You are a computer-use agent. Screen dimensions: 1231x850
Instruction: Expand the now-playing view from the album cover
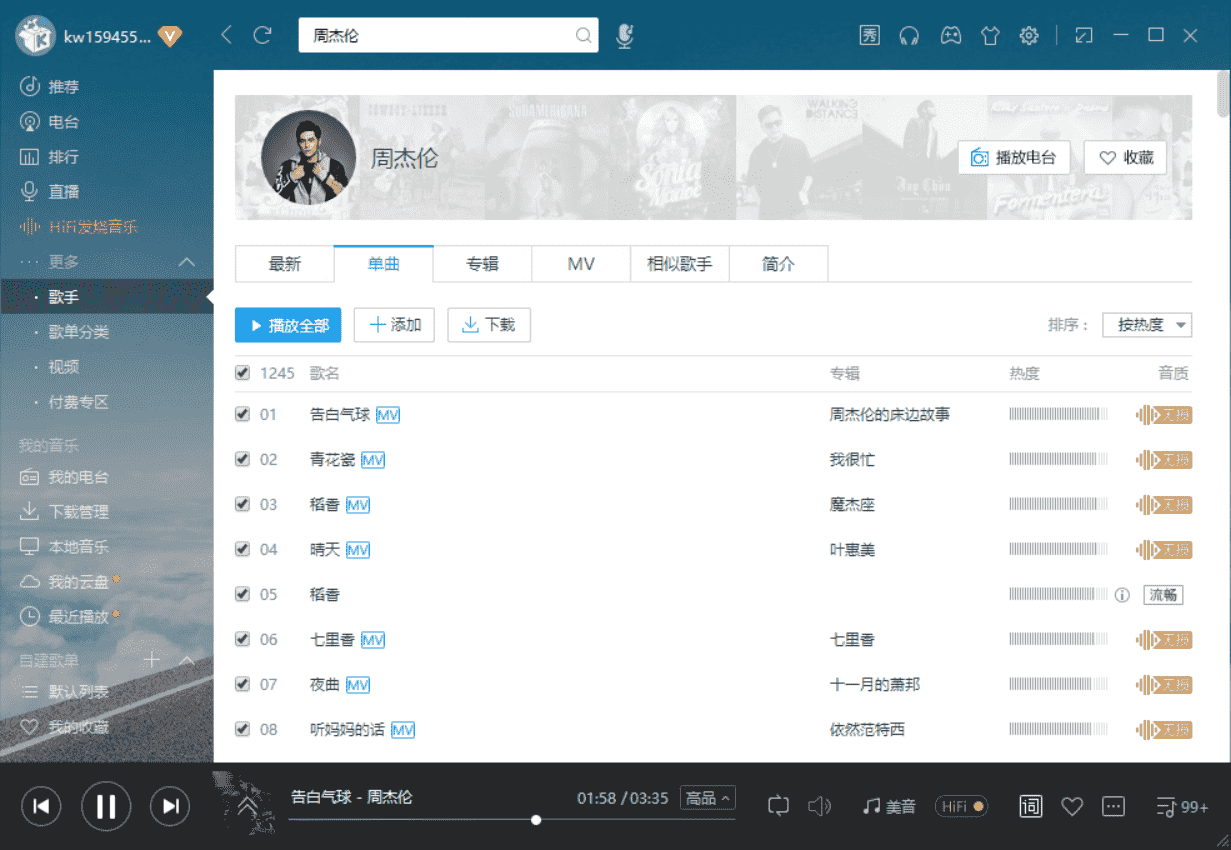click(245, 803)
